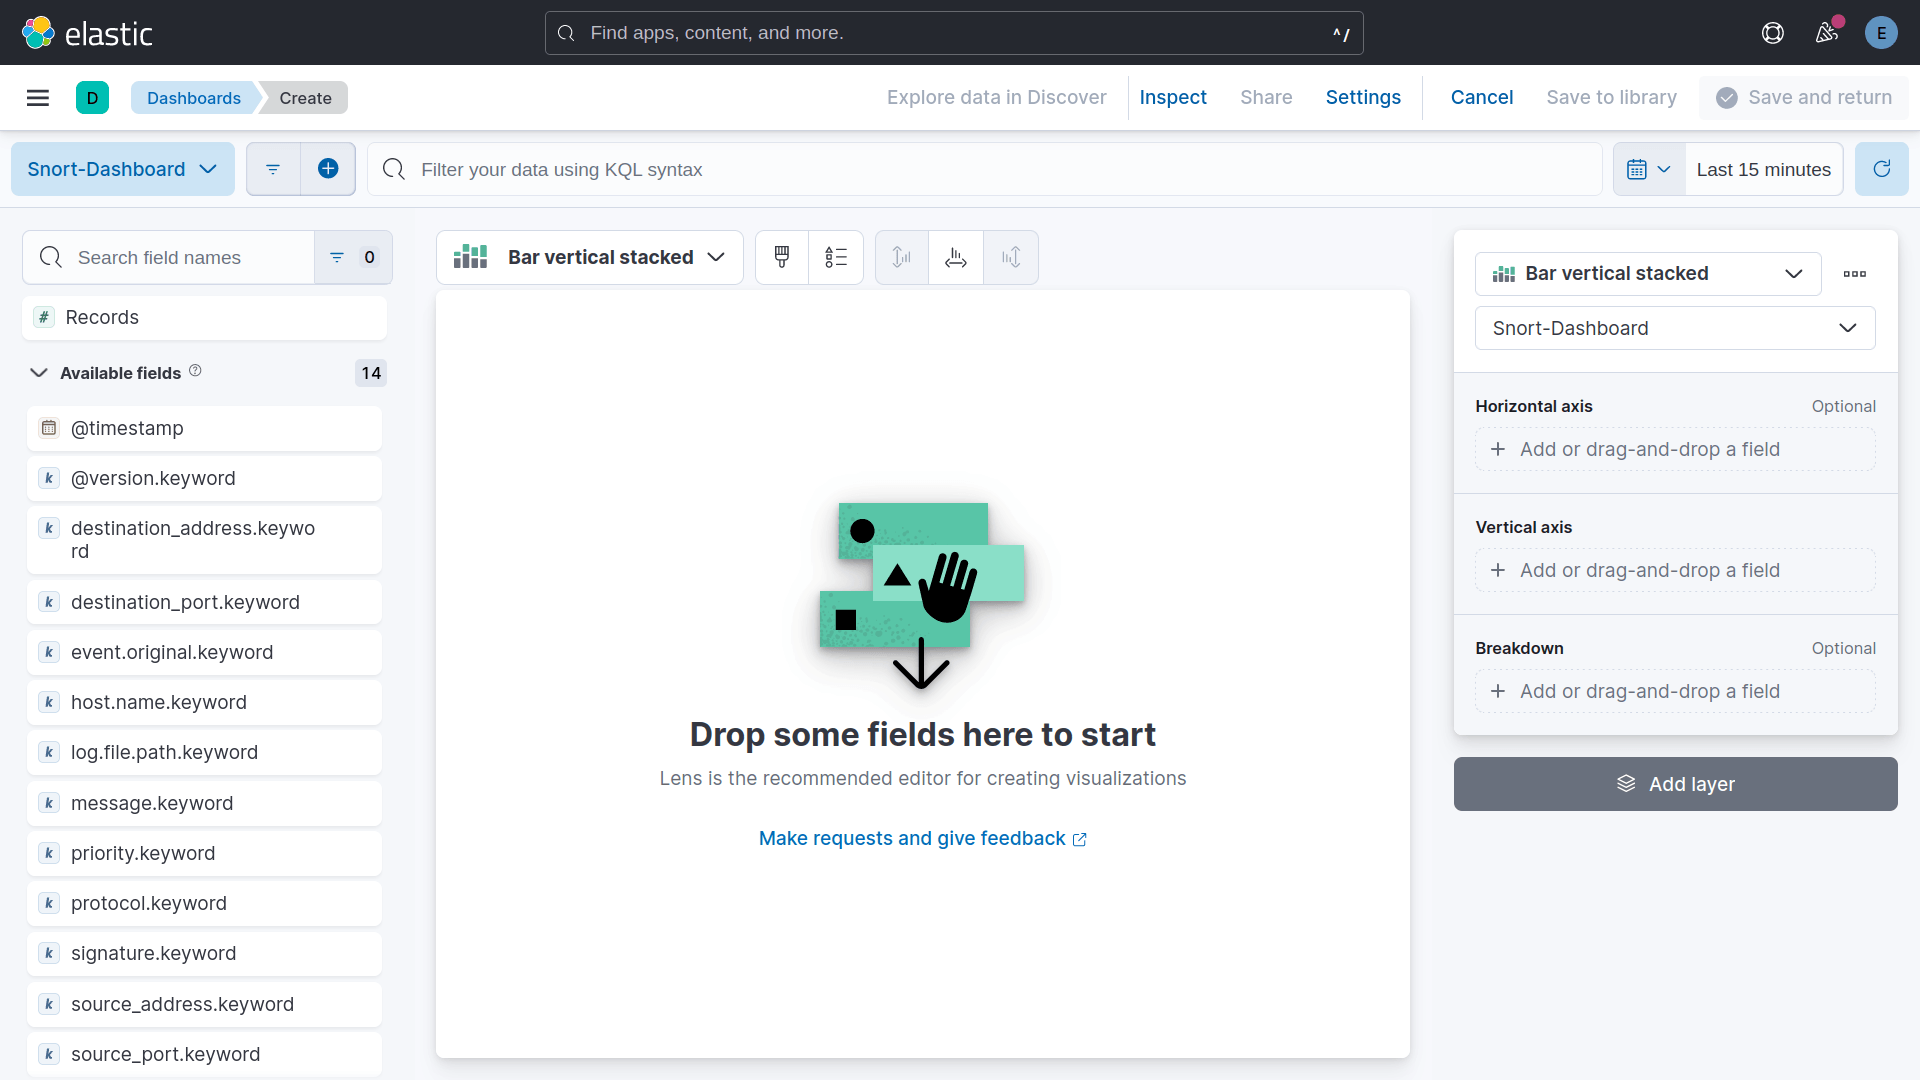1920x1080 pixels.
Task: Open the Inspect menu item
Action: coord(1172,97)
